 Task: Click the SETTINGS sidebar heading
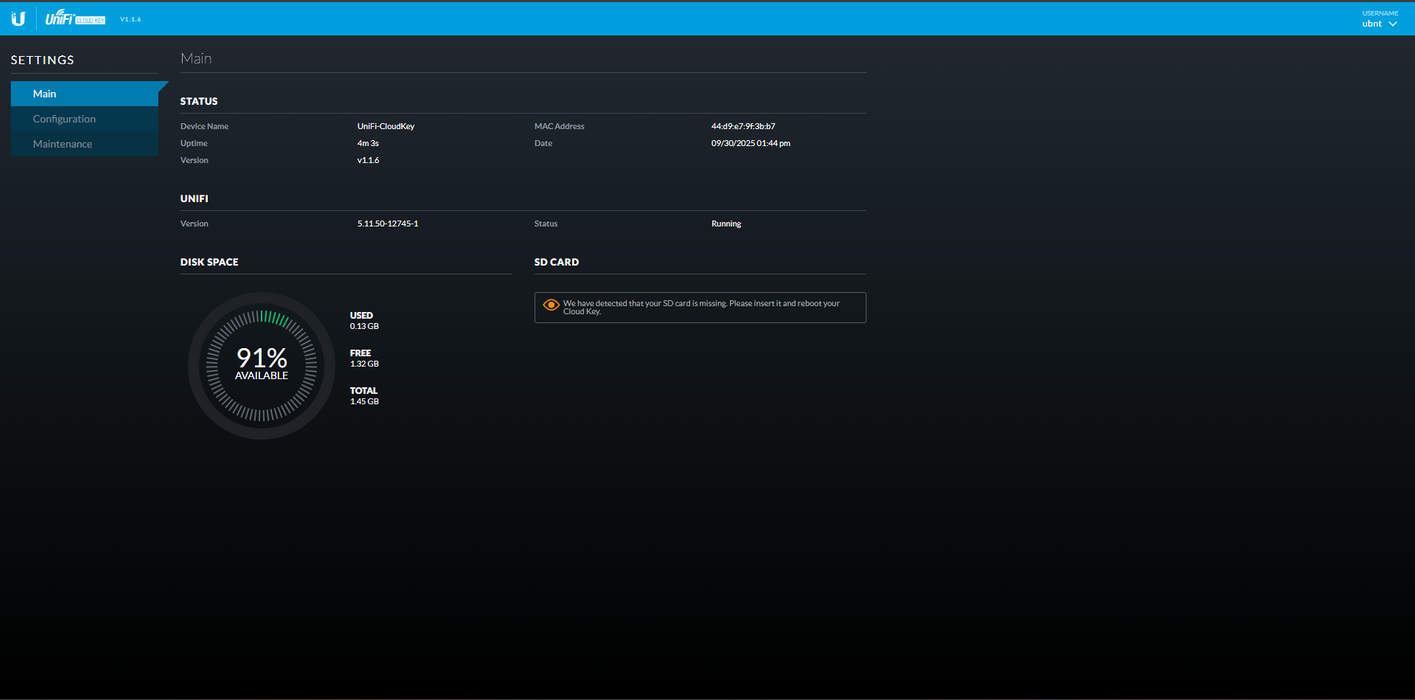pyautogui.click(x=43, y=60)
